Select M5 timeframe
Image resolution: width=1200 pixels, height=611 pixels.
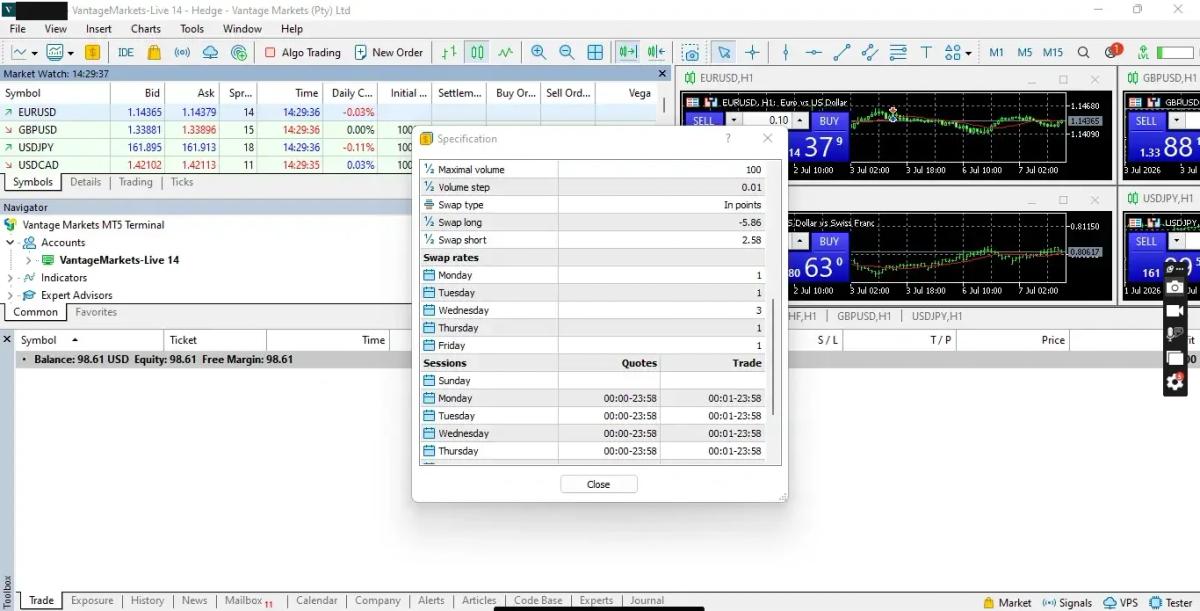(1025, 52)
